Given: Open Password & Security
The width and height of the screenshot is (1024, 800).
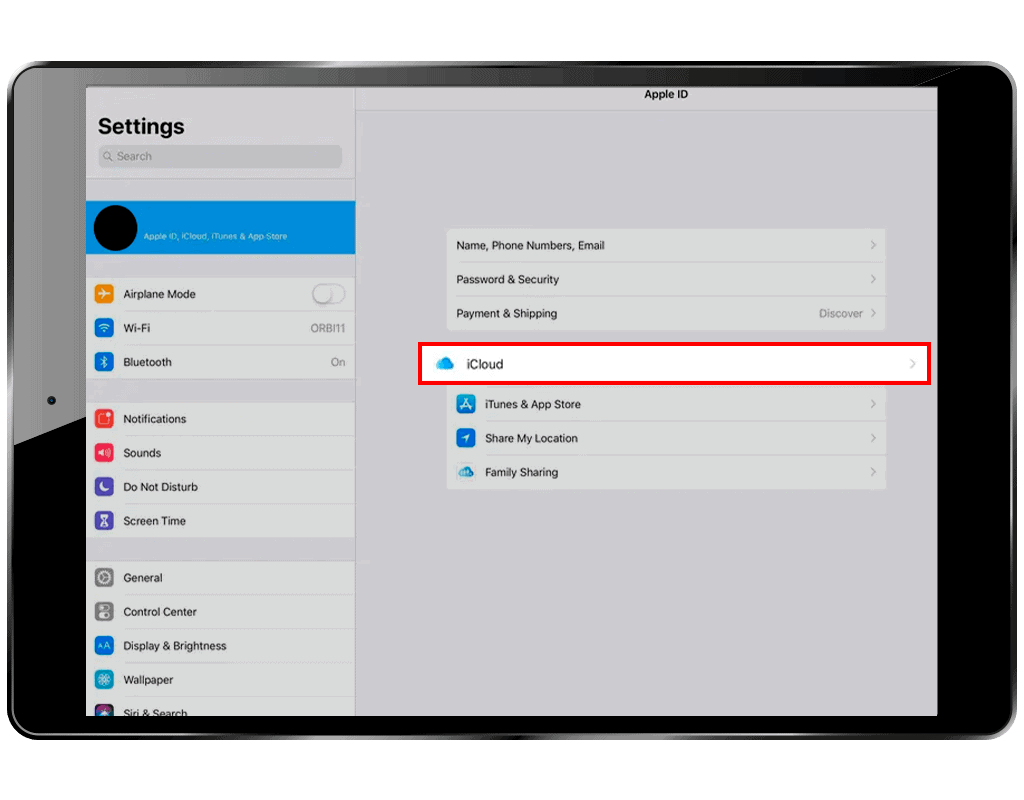Looking at the screenshot, I should 665,279.
